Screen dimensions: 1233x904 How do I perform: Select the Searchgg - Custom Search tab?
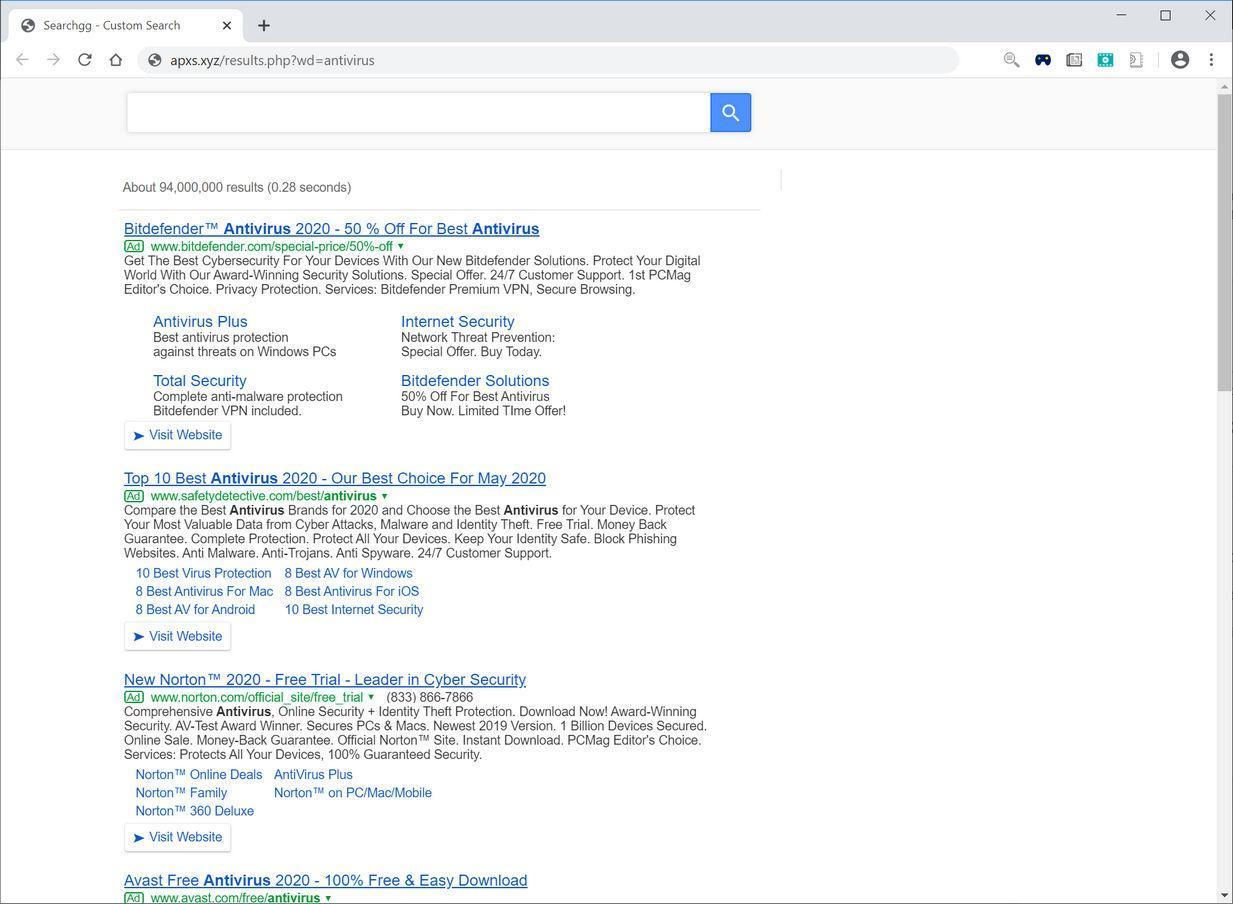[125, 25]
